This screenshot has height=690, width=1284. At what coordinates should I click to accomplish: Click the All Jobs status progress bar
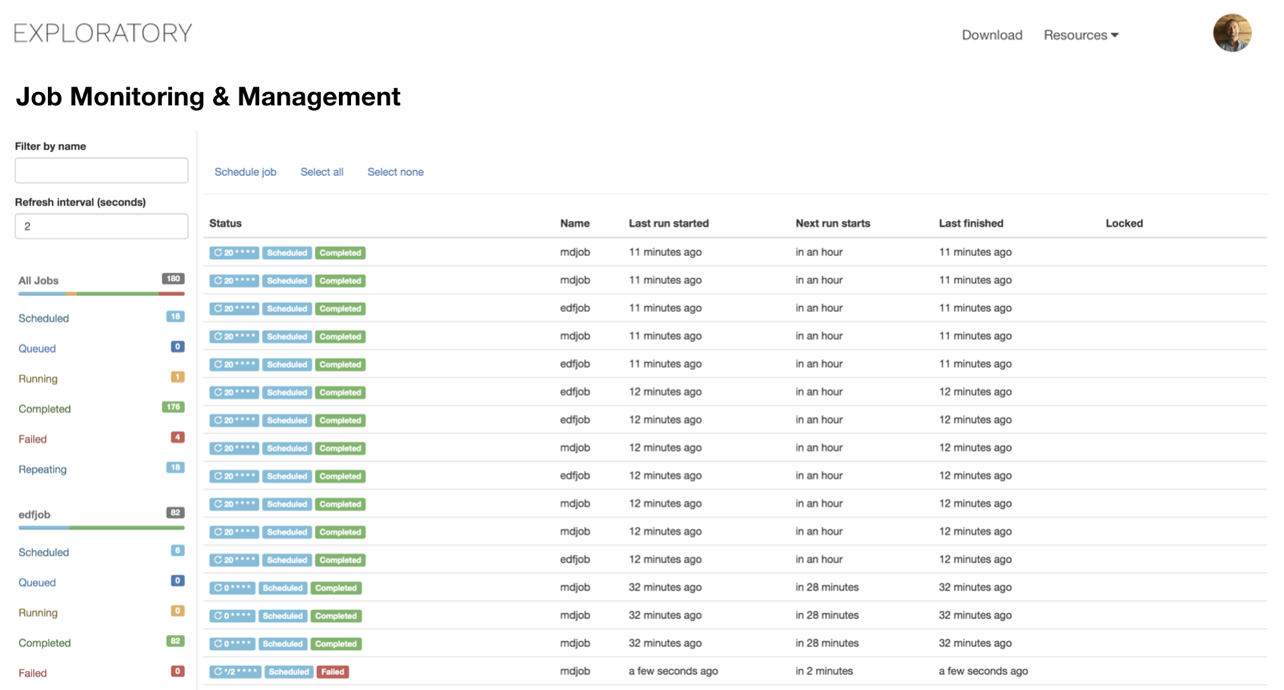(x=101, y=292)
